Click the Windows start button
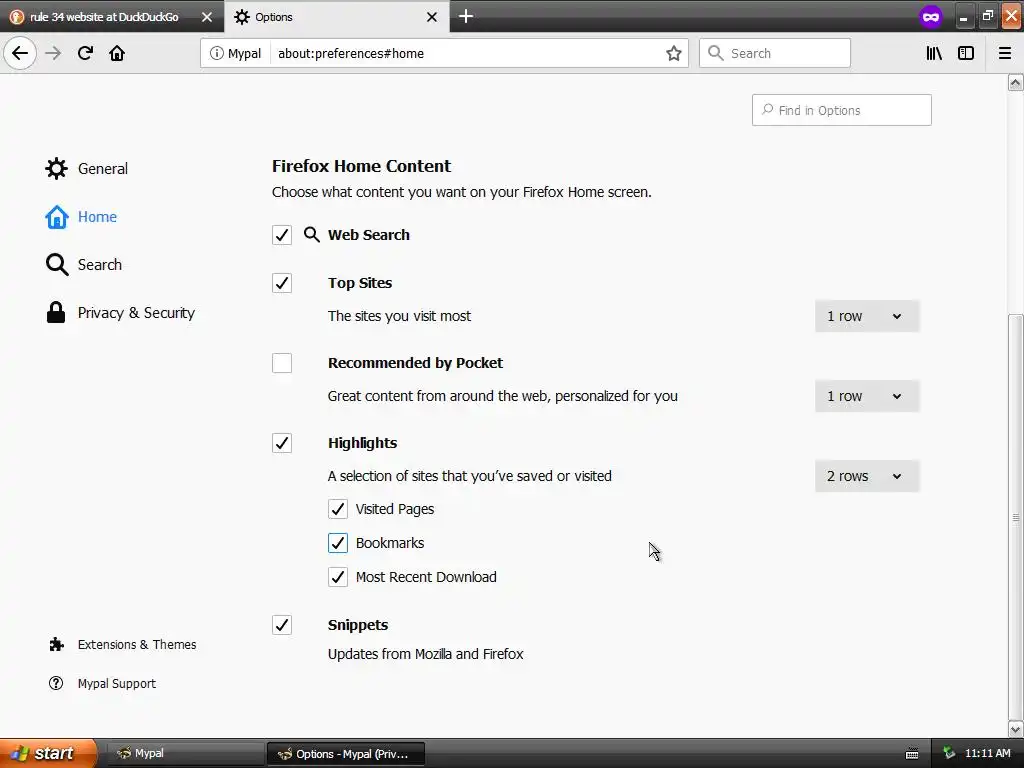Image resolution: width=1024 pixels, height=768 pixels. pos(48,753)
